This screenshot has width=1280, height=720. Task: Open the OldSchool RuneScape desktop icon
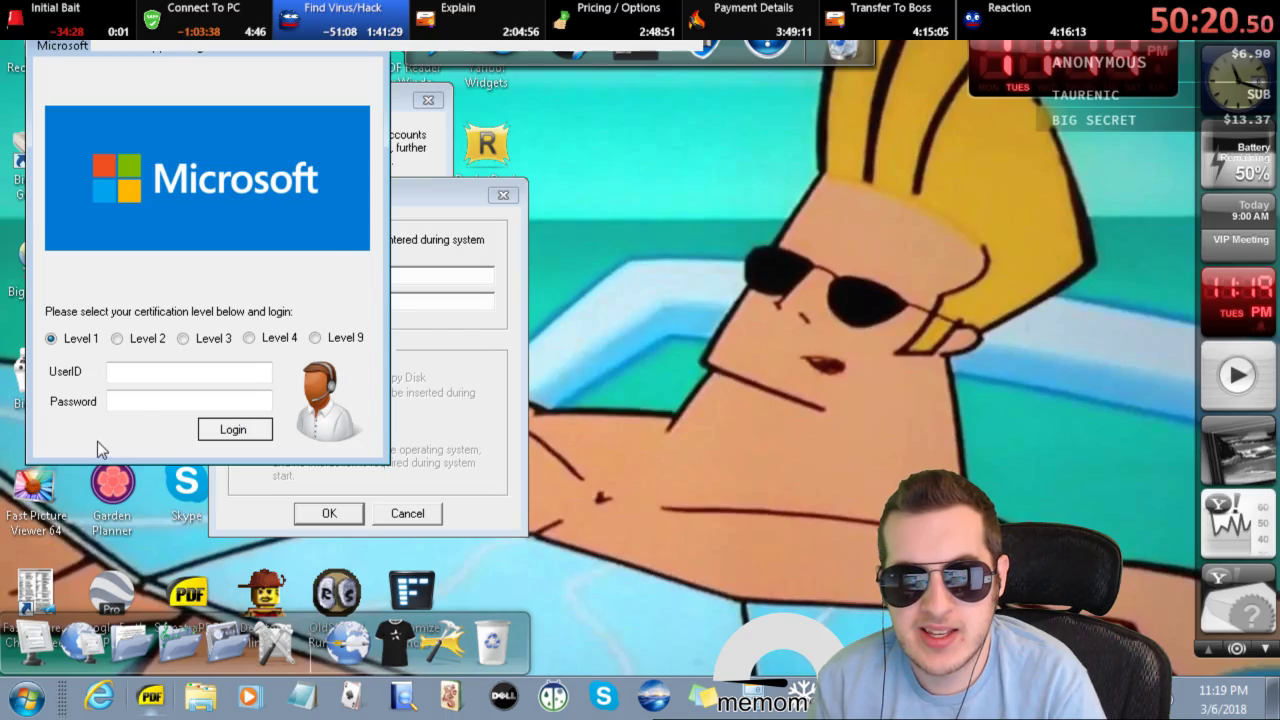pyautogui.click(x=337, y=592)
